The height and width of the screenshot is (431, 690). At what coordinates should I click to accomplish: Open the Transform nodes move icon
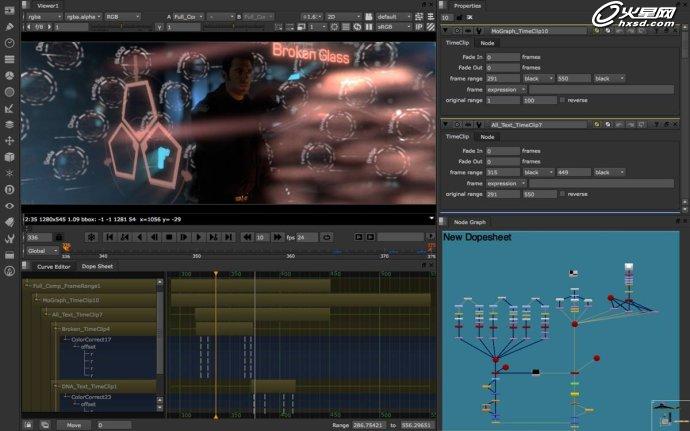9,141
